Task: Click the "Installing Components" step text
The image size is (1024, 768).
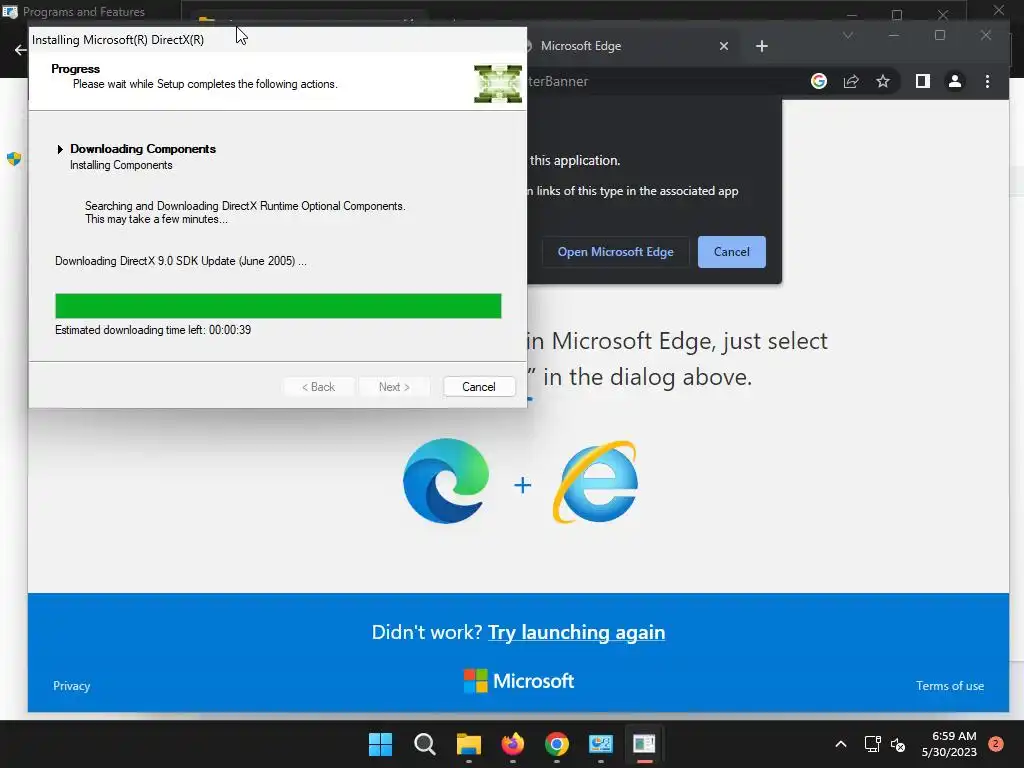Action: click(121, 165)
